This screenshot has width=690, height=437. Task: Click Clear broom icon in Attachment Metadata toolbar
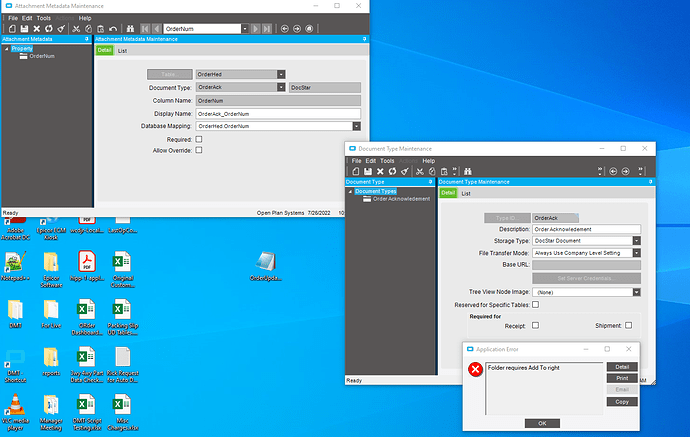tap(61, 29)
